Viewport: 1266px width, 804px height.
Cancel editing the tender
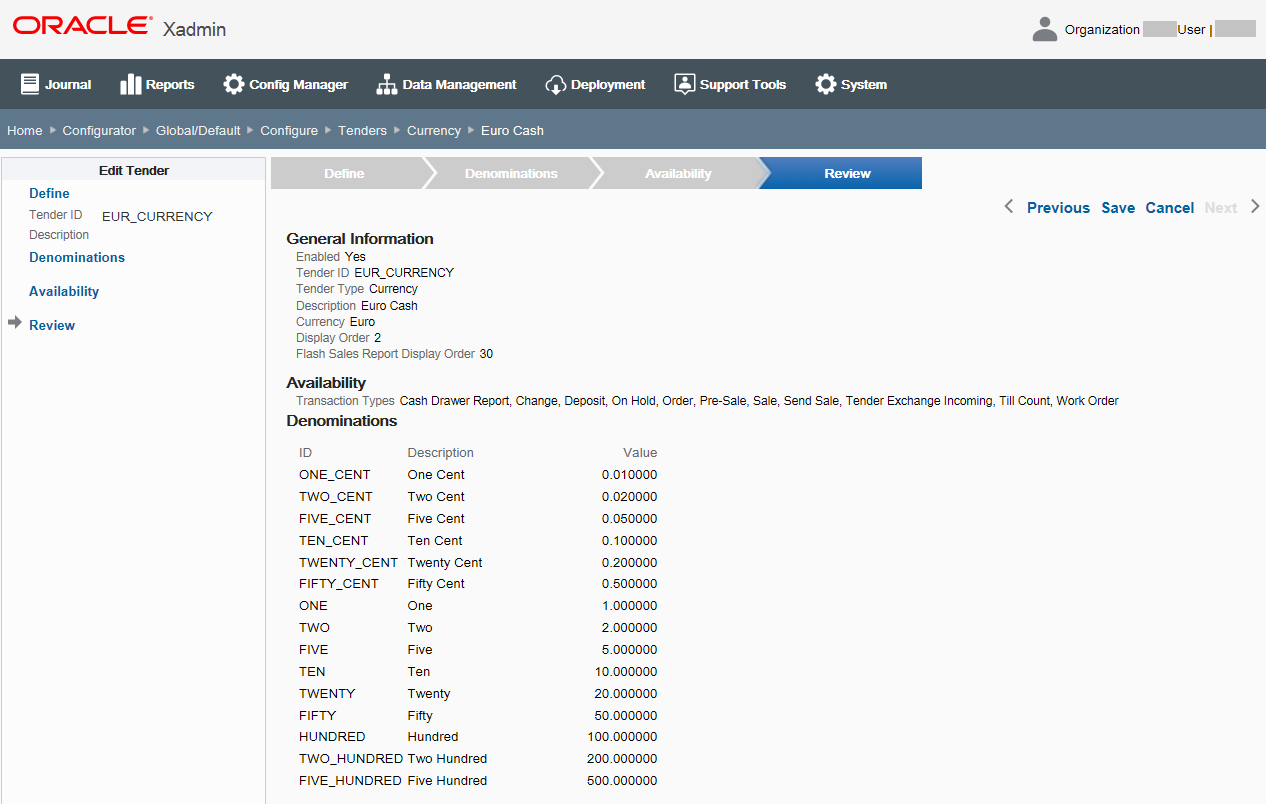coord(1169,207)
